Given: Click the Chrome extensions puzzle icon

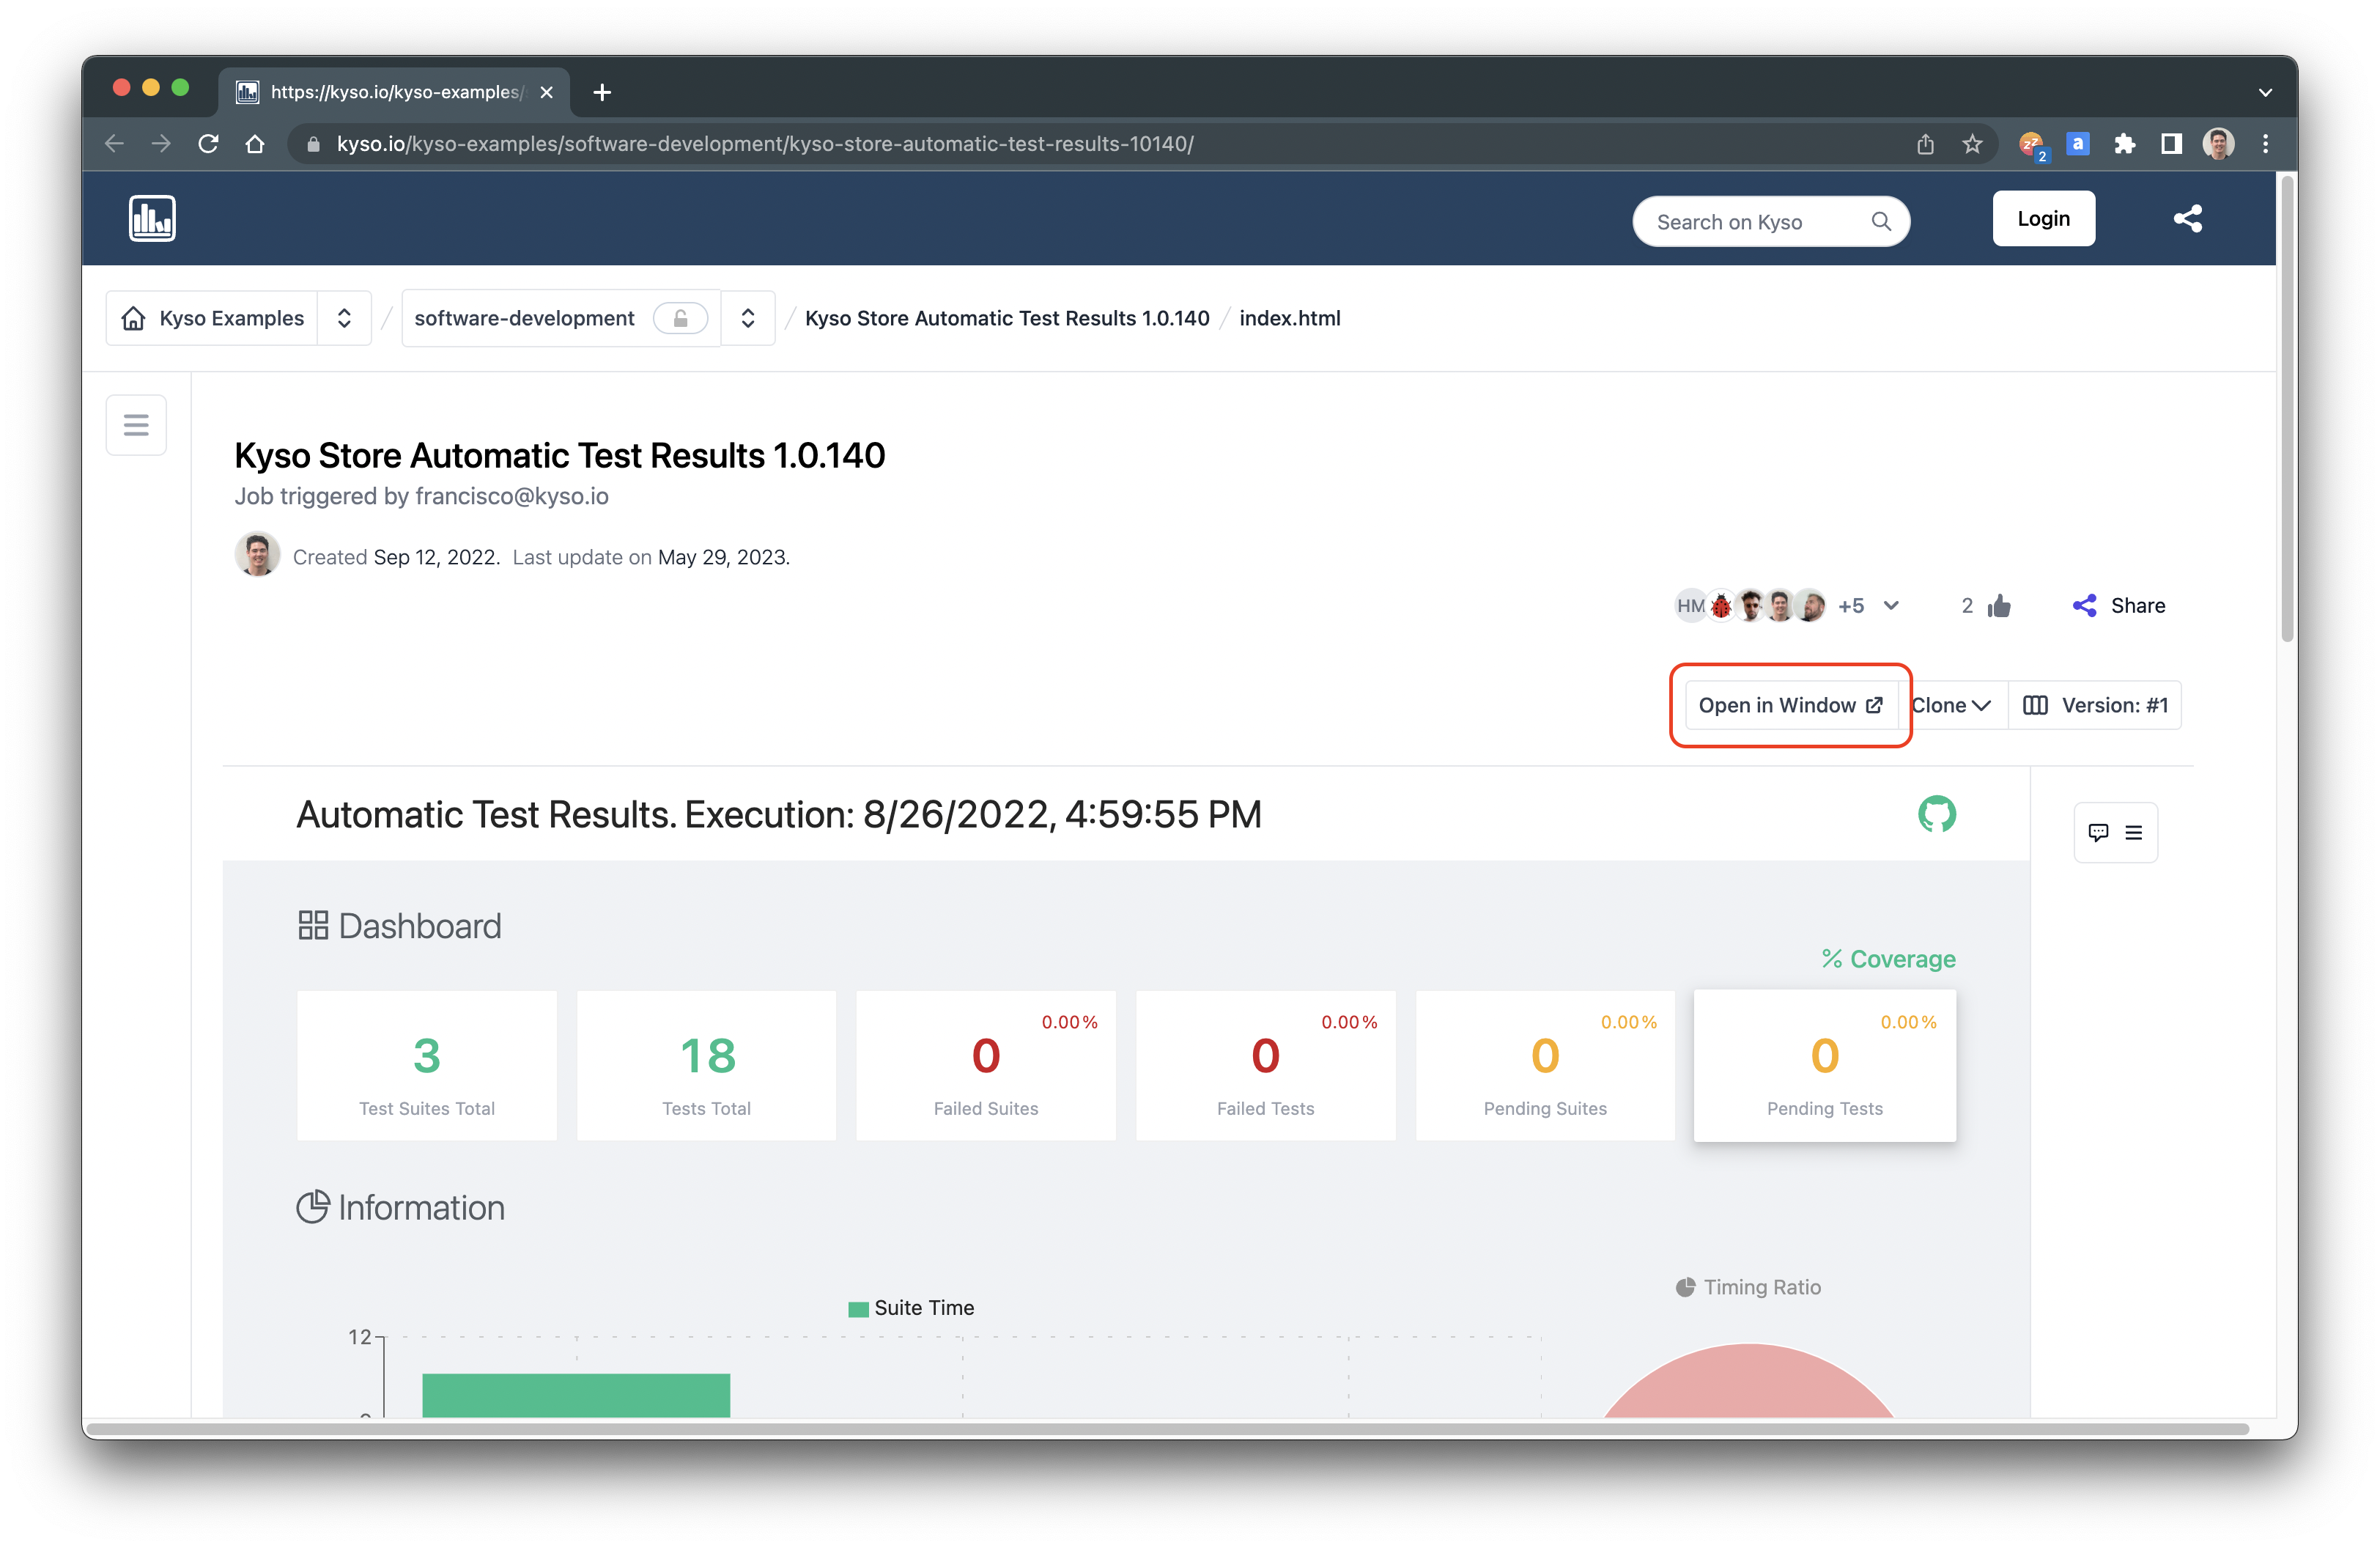Looking at the screenshot, I should pos(2124,144).
